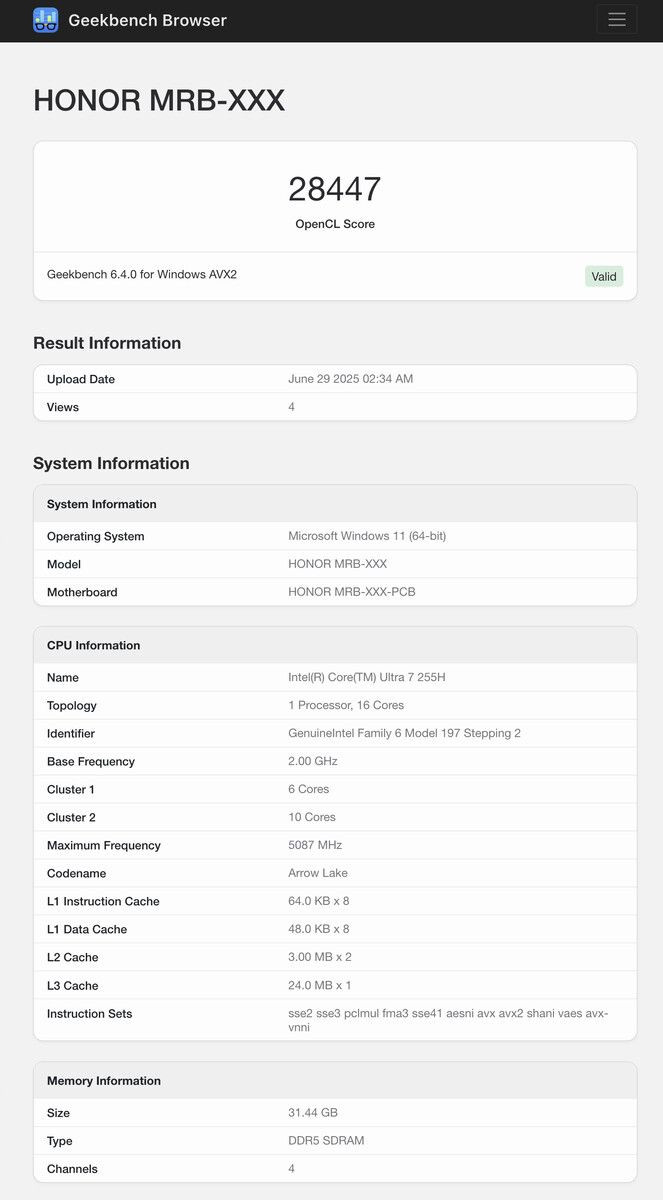Click the DDR5 SDRAM memory type value
This screenshot has height=1200, width=663.
[328, 1141]
